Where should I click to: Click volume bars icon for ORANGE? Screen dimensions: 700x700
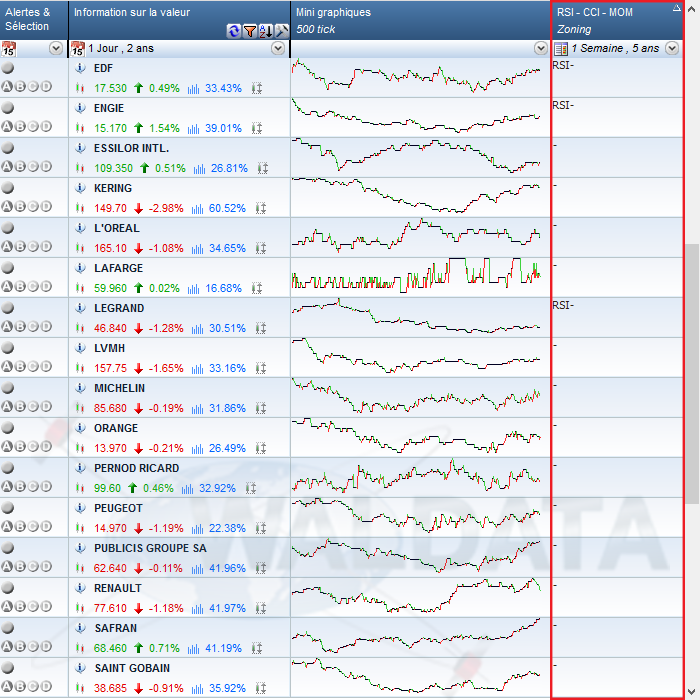pos(197,448)
